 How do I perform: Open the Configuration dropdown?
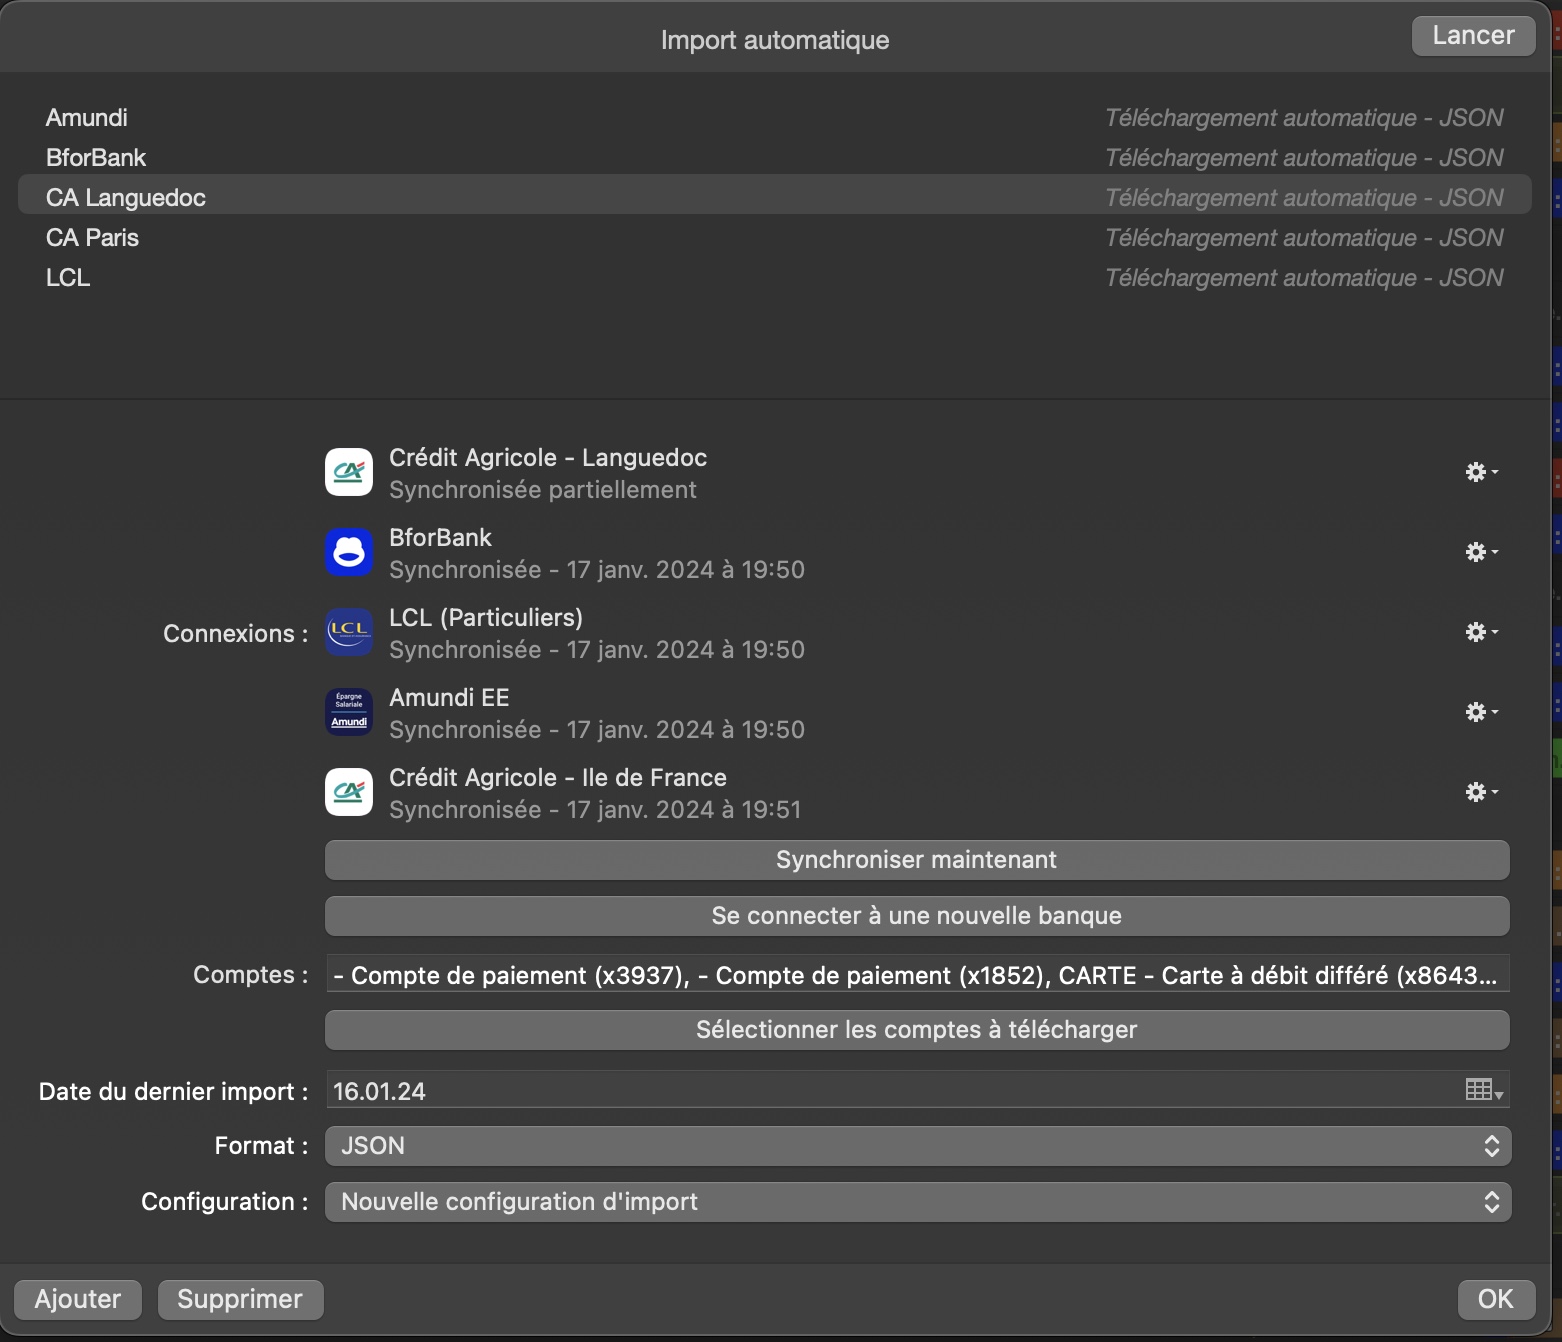917,1202
